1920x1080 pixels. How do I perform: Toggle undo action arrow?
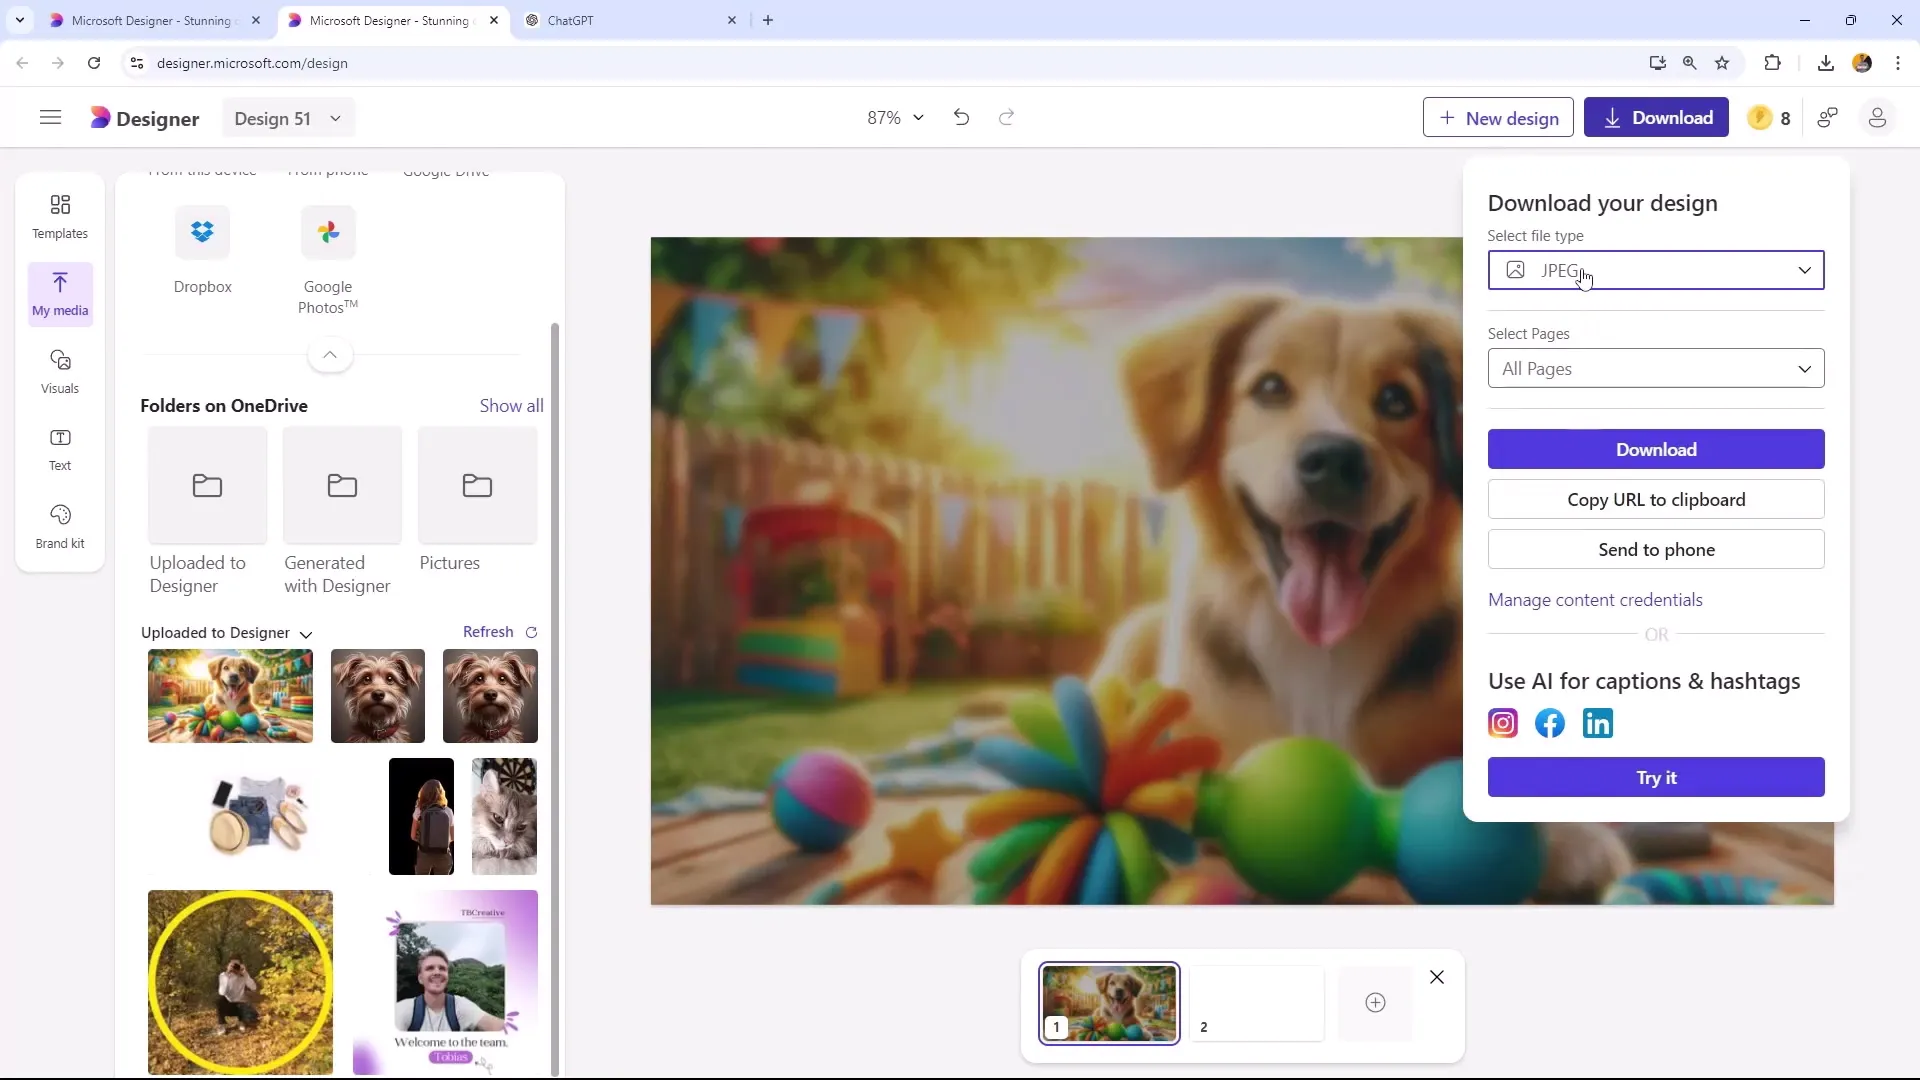[x=963, y=117]
